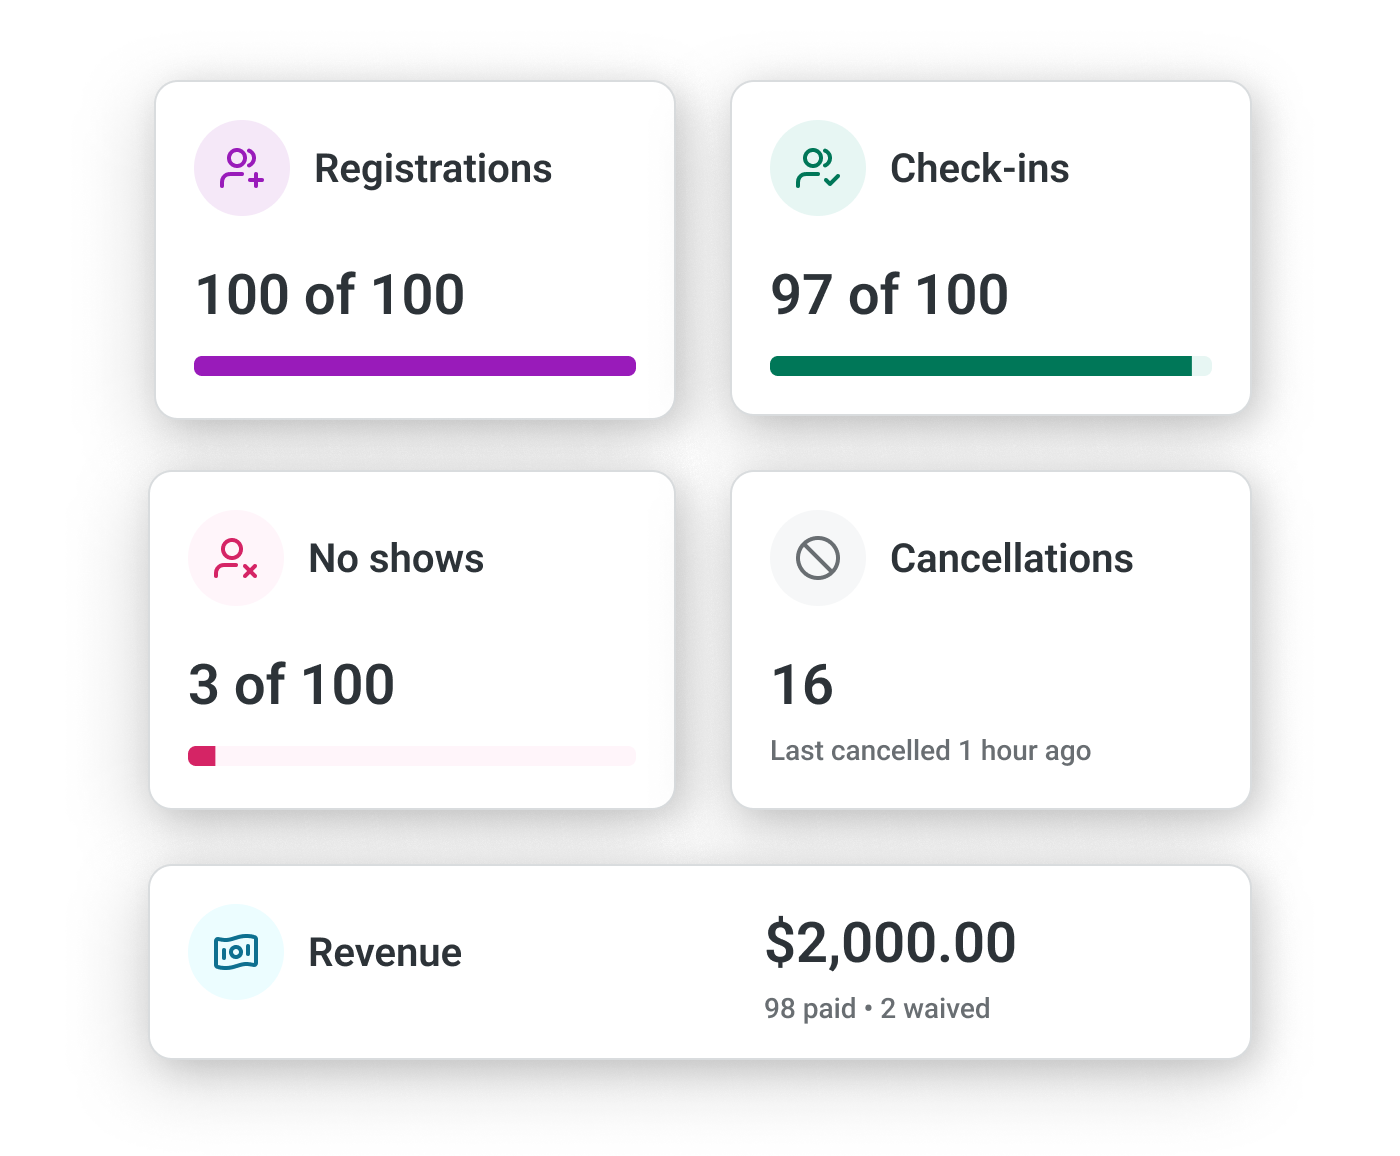Click the red No shows progress bar
The image size is (1400, 1156).
click(x=203, y=756)
